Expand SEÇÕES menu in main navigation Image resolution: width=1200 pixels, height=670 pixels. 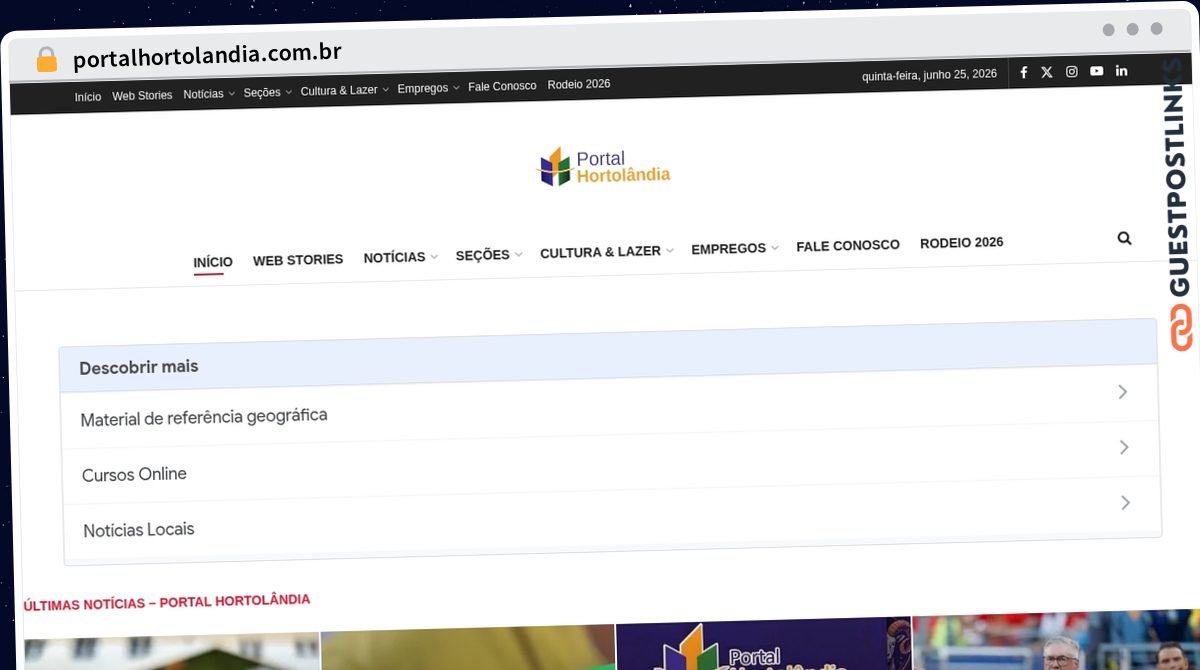[488, 255]
